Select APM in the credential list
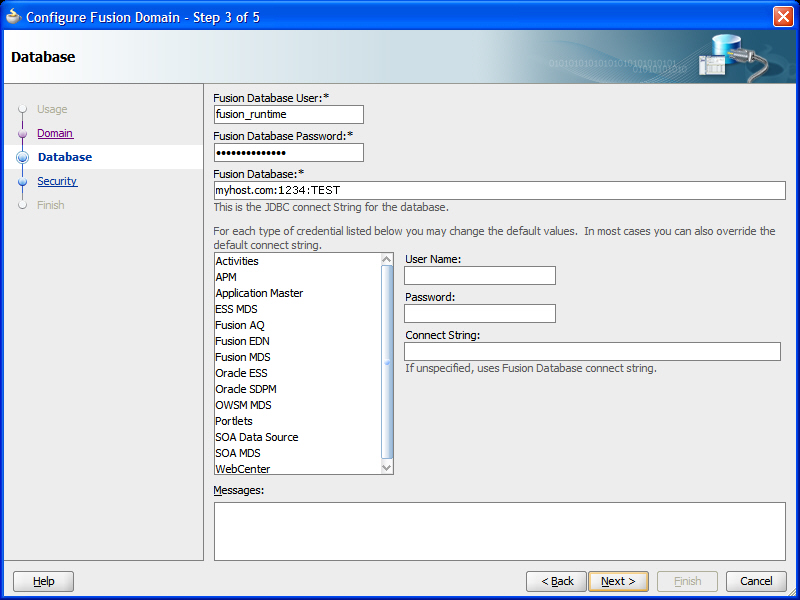800x600 pixels. point(298,277)
